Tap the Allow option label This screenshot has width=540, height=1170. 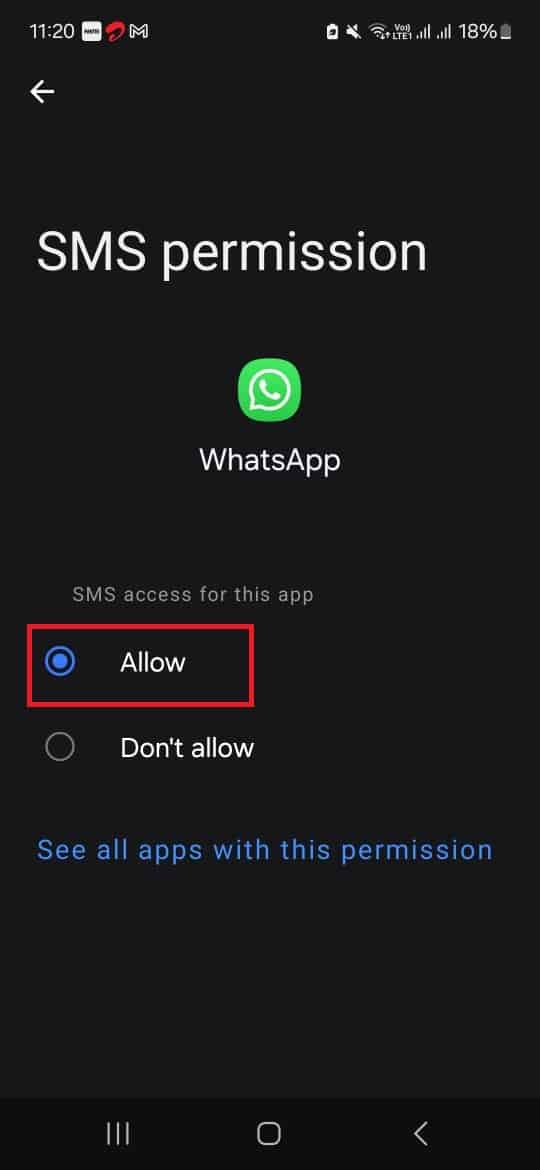point(153,662)
